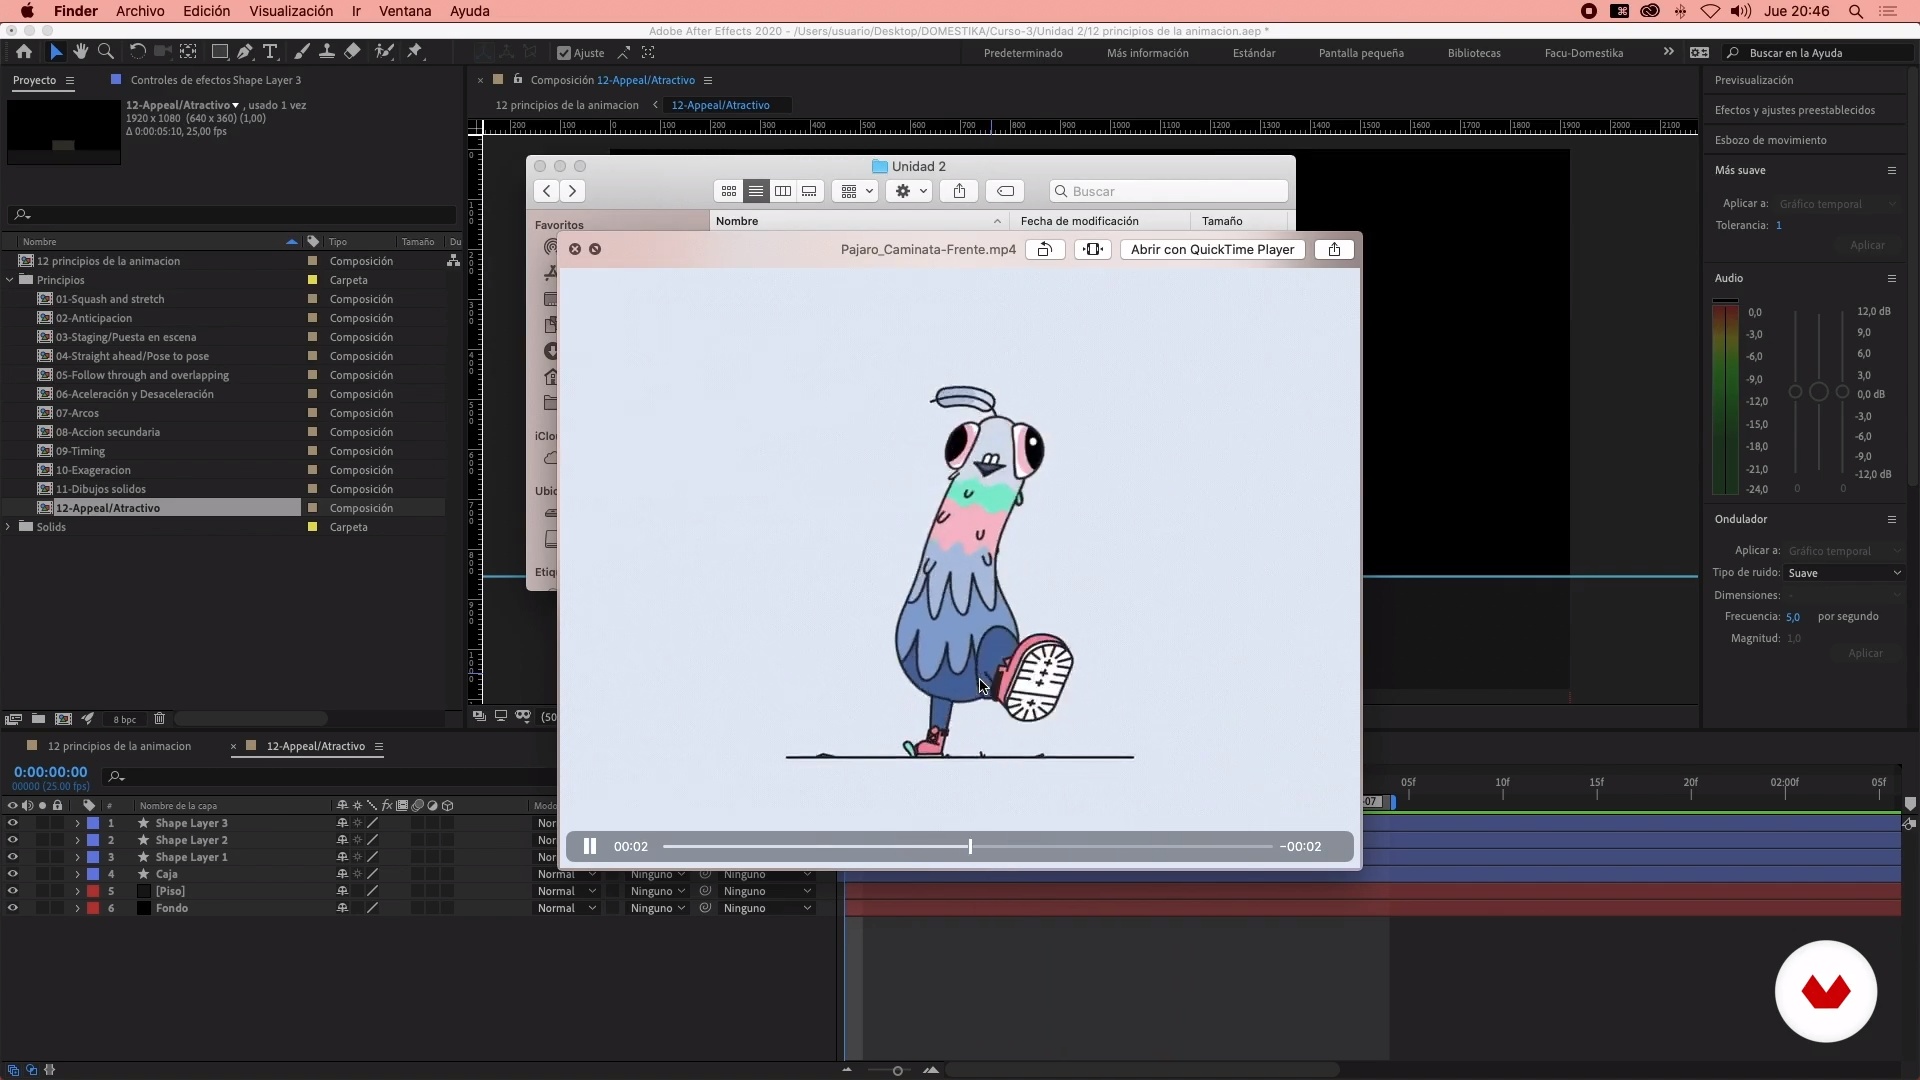The height and width of the screenshot is (1080, 1920).
Task: Expand the Solids folder
Action: pos(9,527)
